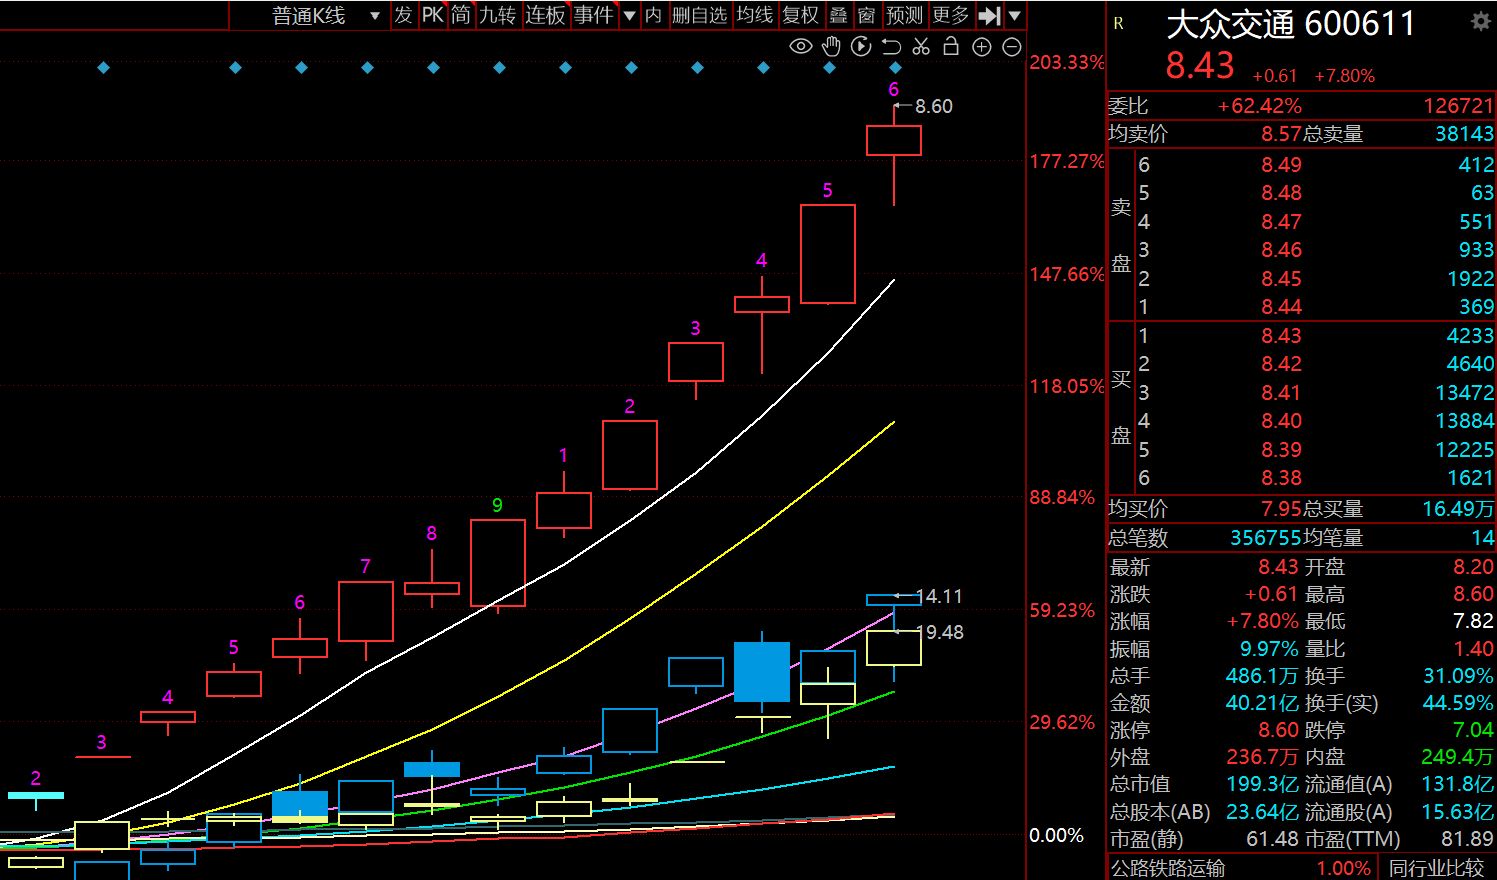Select the scissors cut tool
This screenshot has height=880, width=1497.
921,46
